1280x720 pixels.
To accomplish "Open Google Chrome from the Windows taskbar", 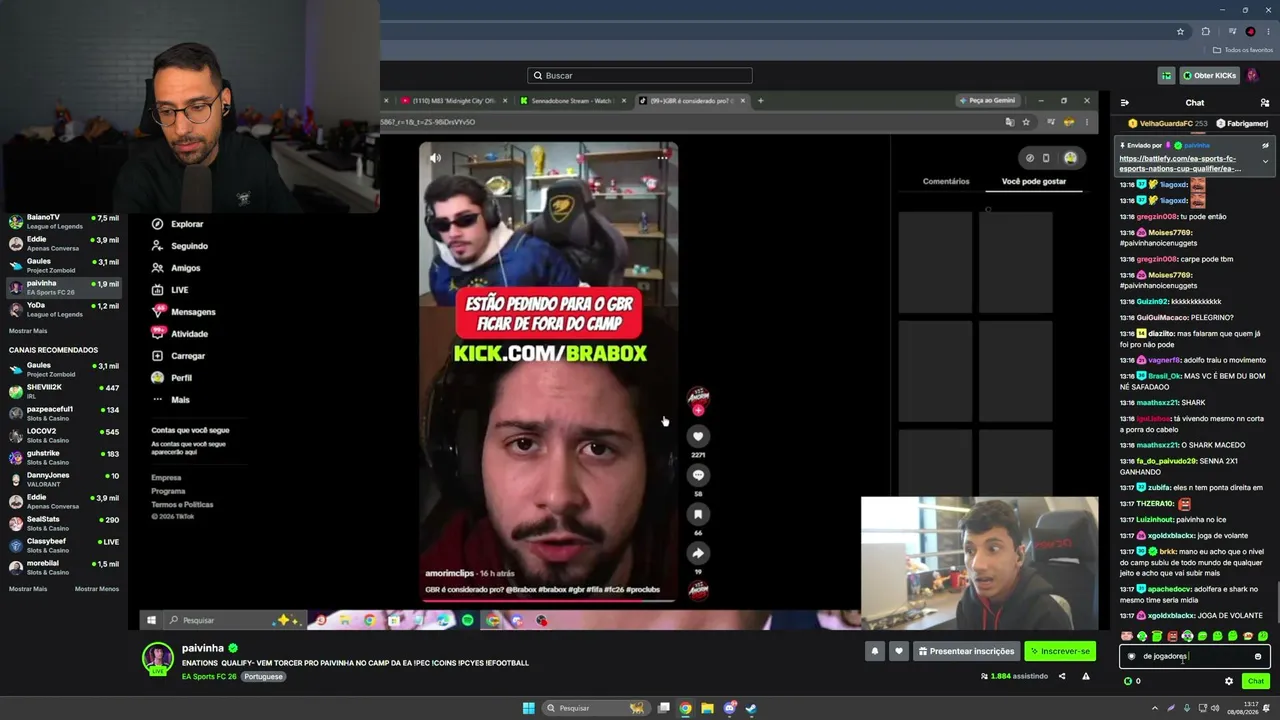I will 685,708.
